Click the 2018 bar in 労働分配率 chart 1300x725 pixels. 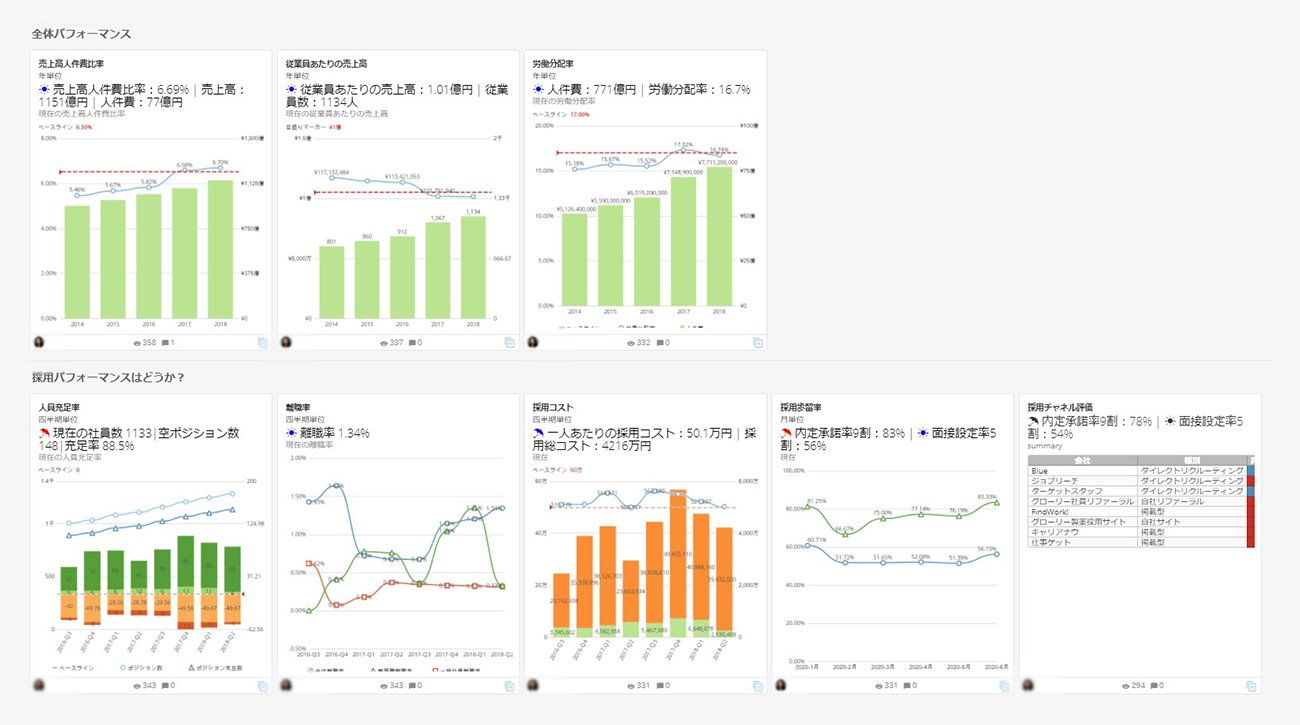click(x=720, y=236)
